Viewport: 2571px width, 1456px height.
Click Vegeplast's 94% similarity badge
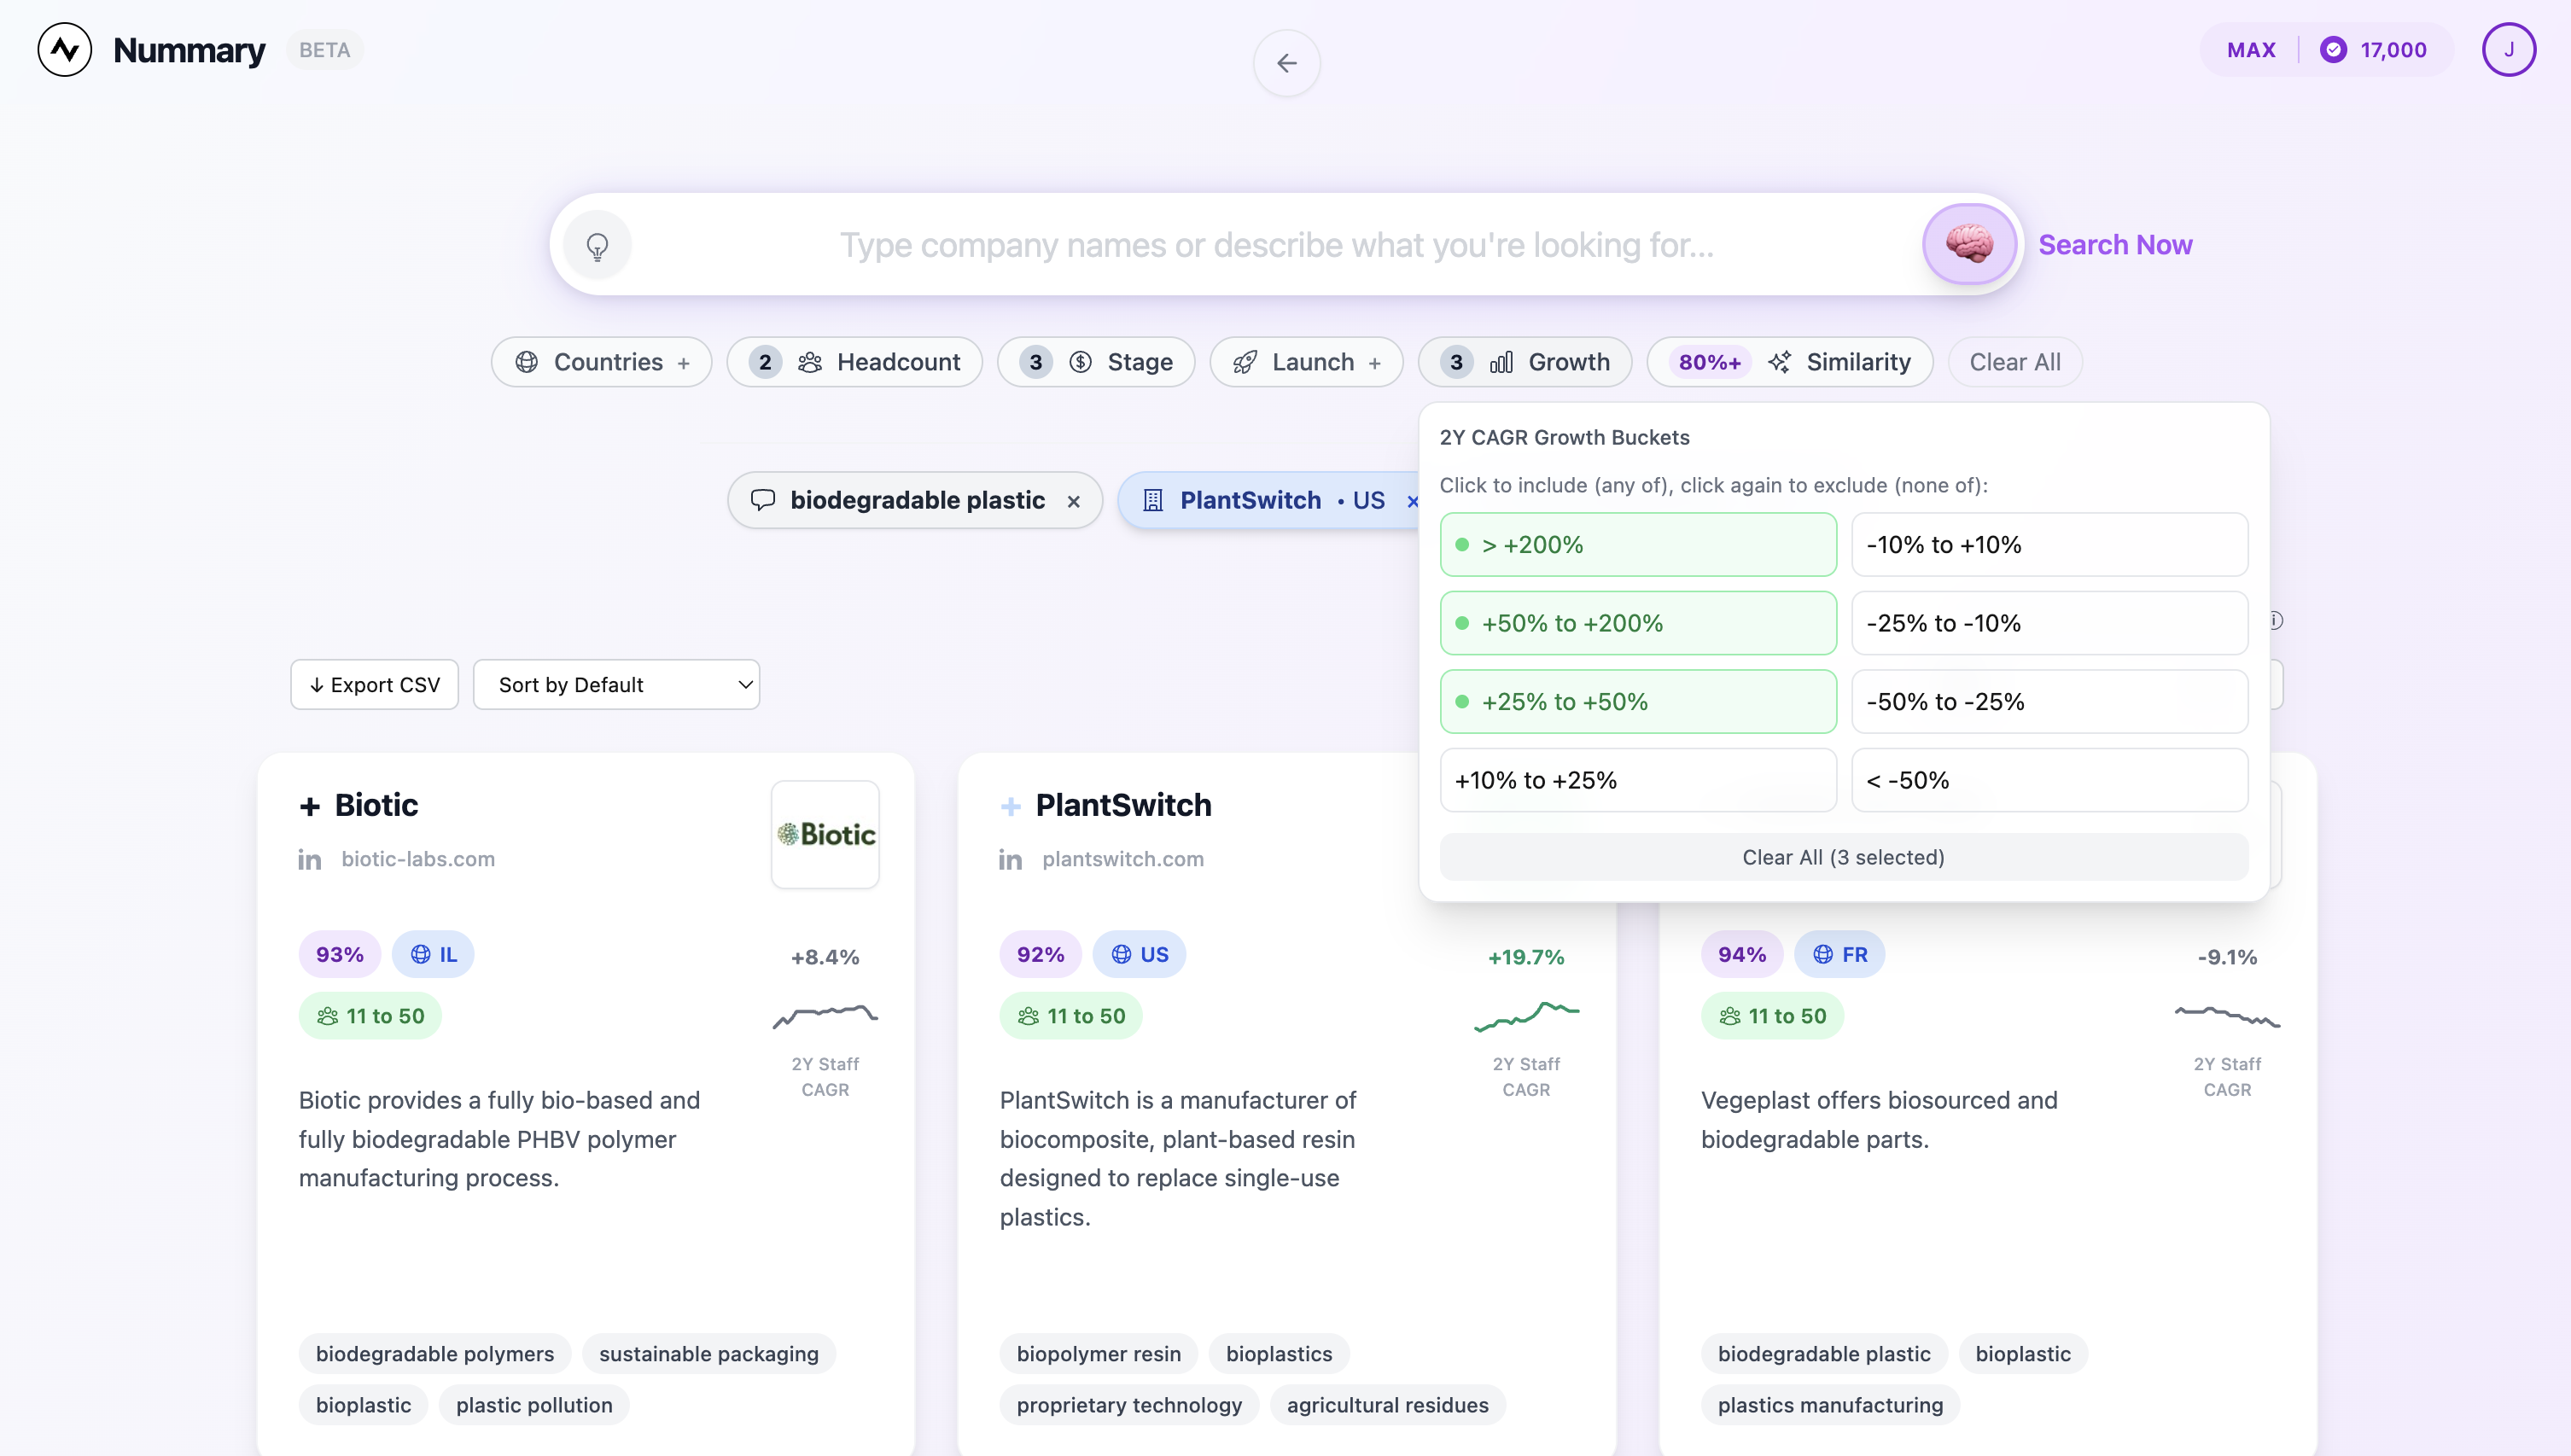[x=1742, y=954]
